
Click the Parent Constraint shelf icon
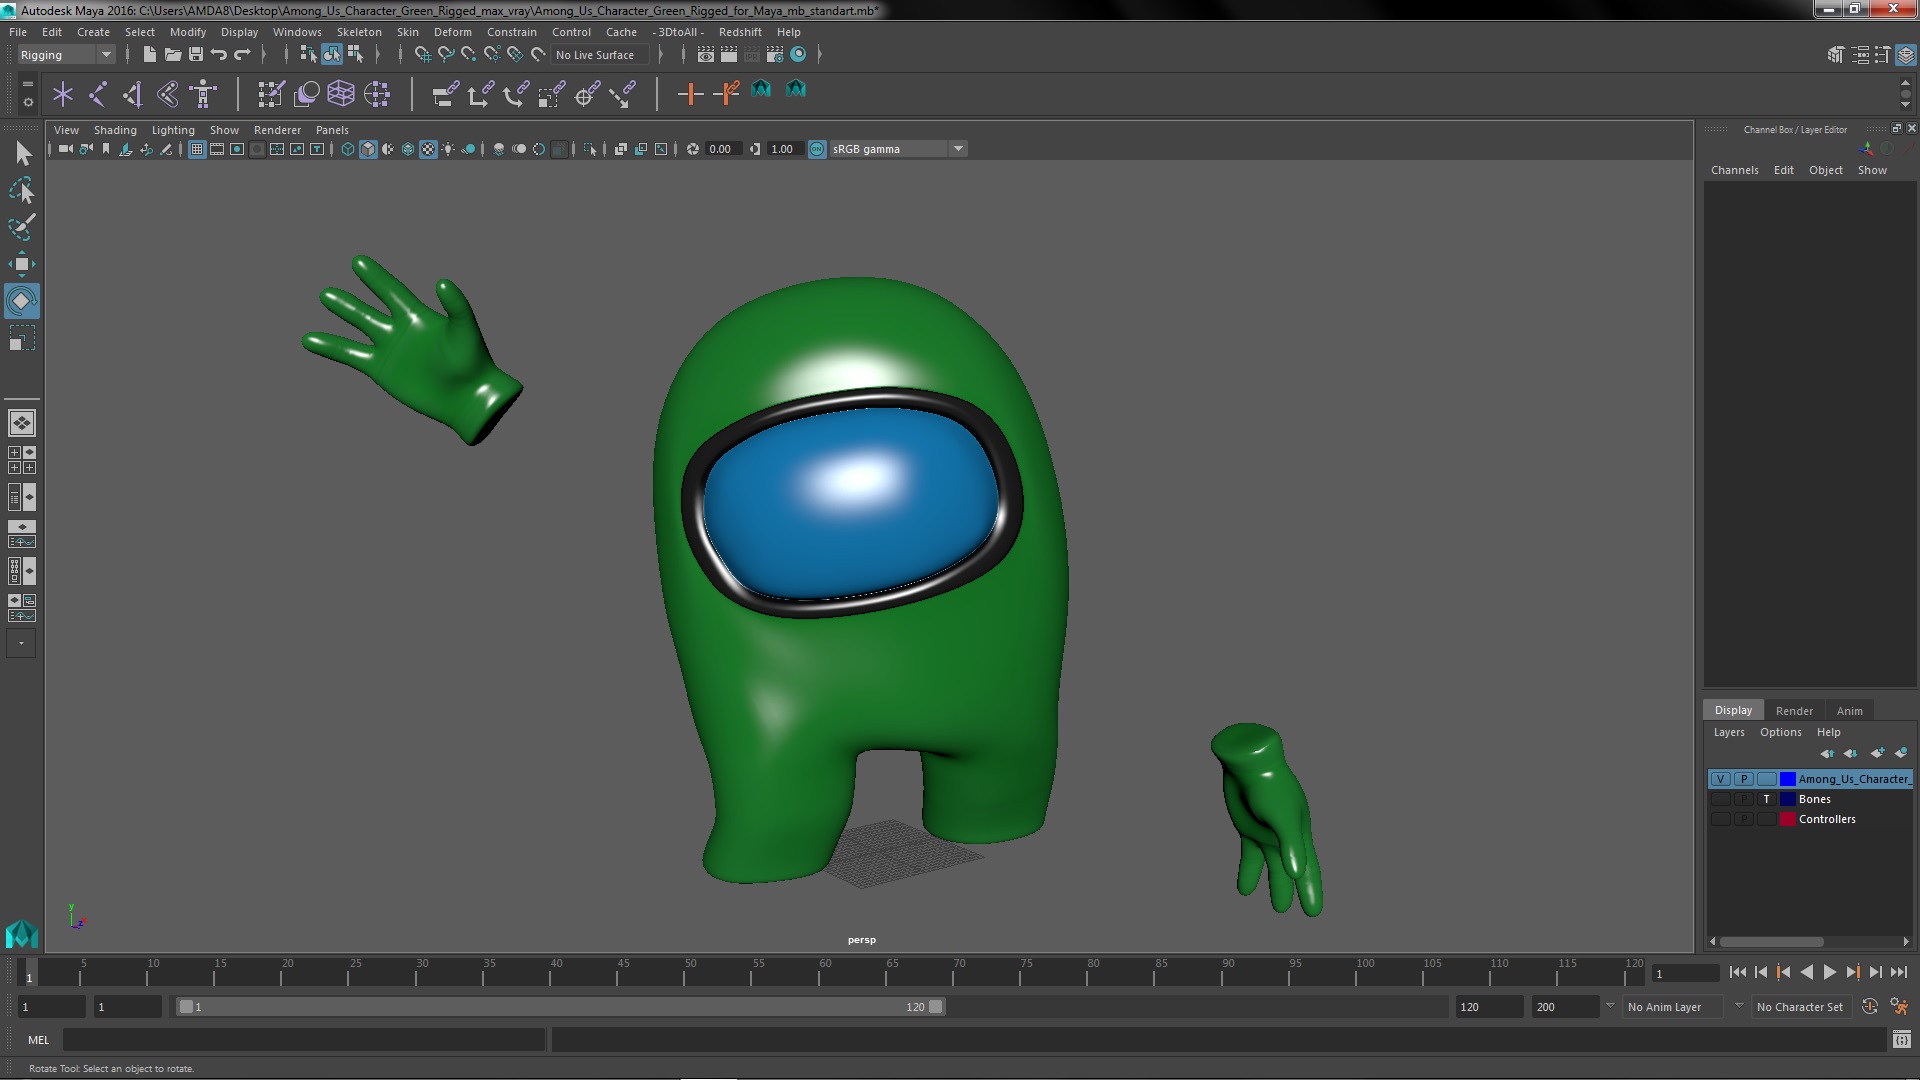coord(445,94)
